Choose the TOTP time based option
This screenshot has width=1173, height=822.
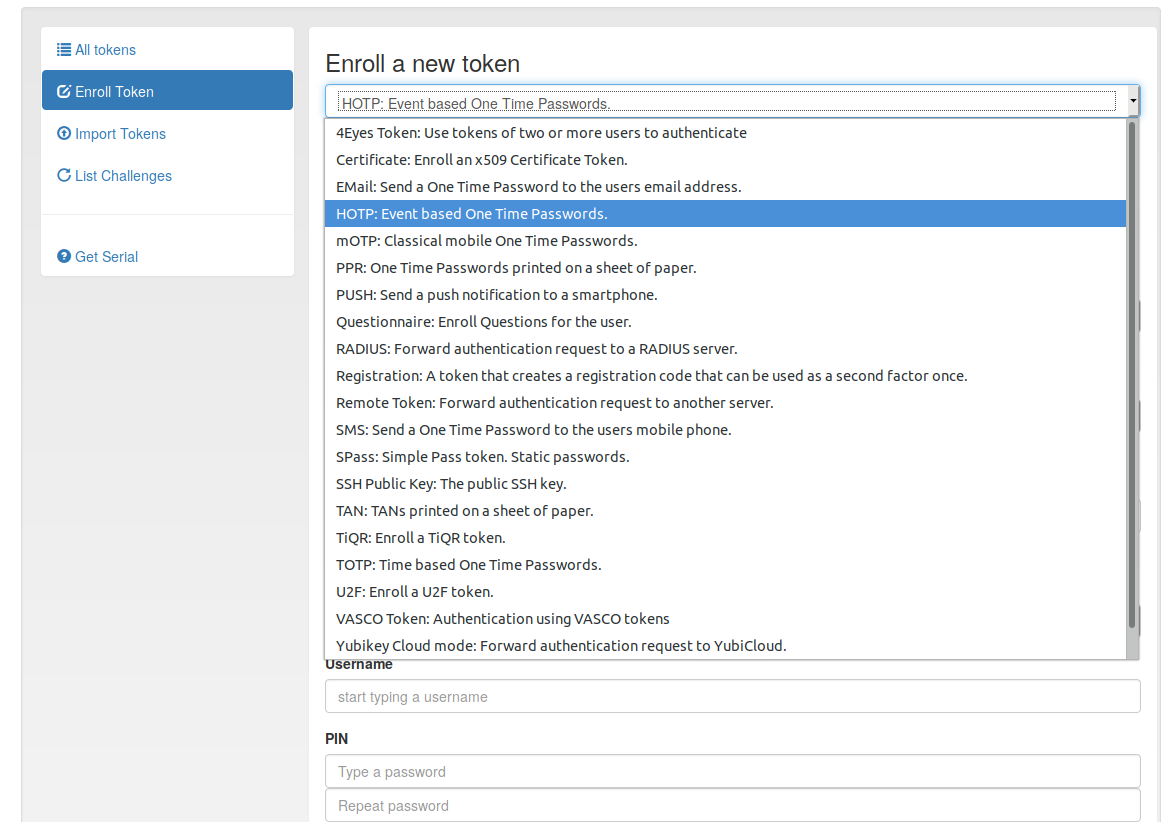(726, 564)
